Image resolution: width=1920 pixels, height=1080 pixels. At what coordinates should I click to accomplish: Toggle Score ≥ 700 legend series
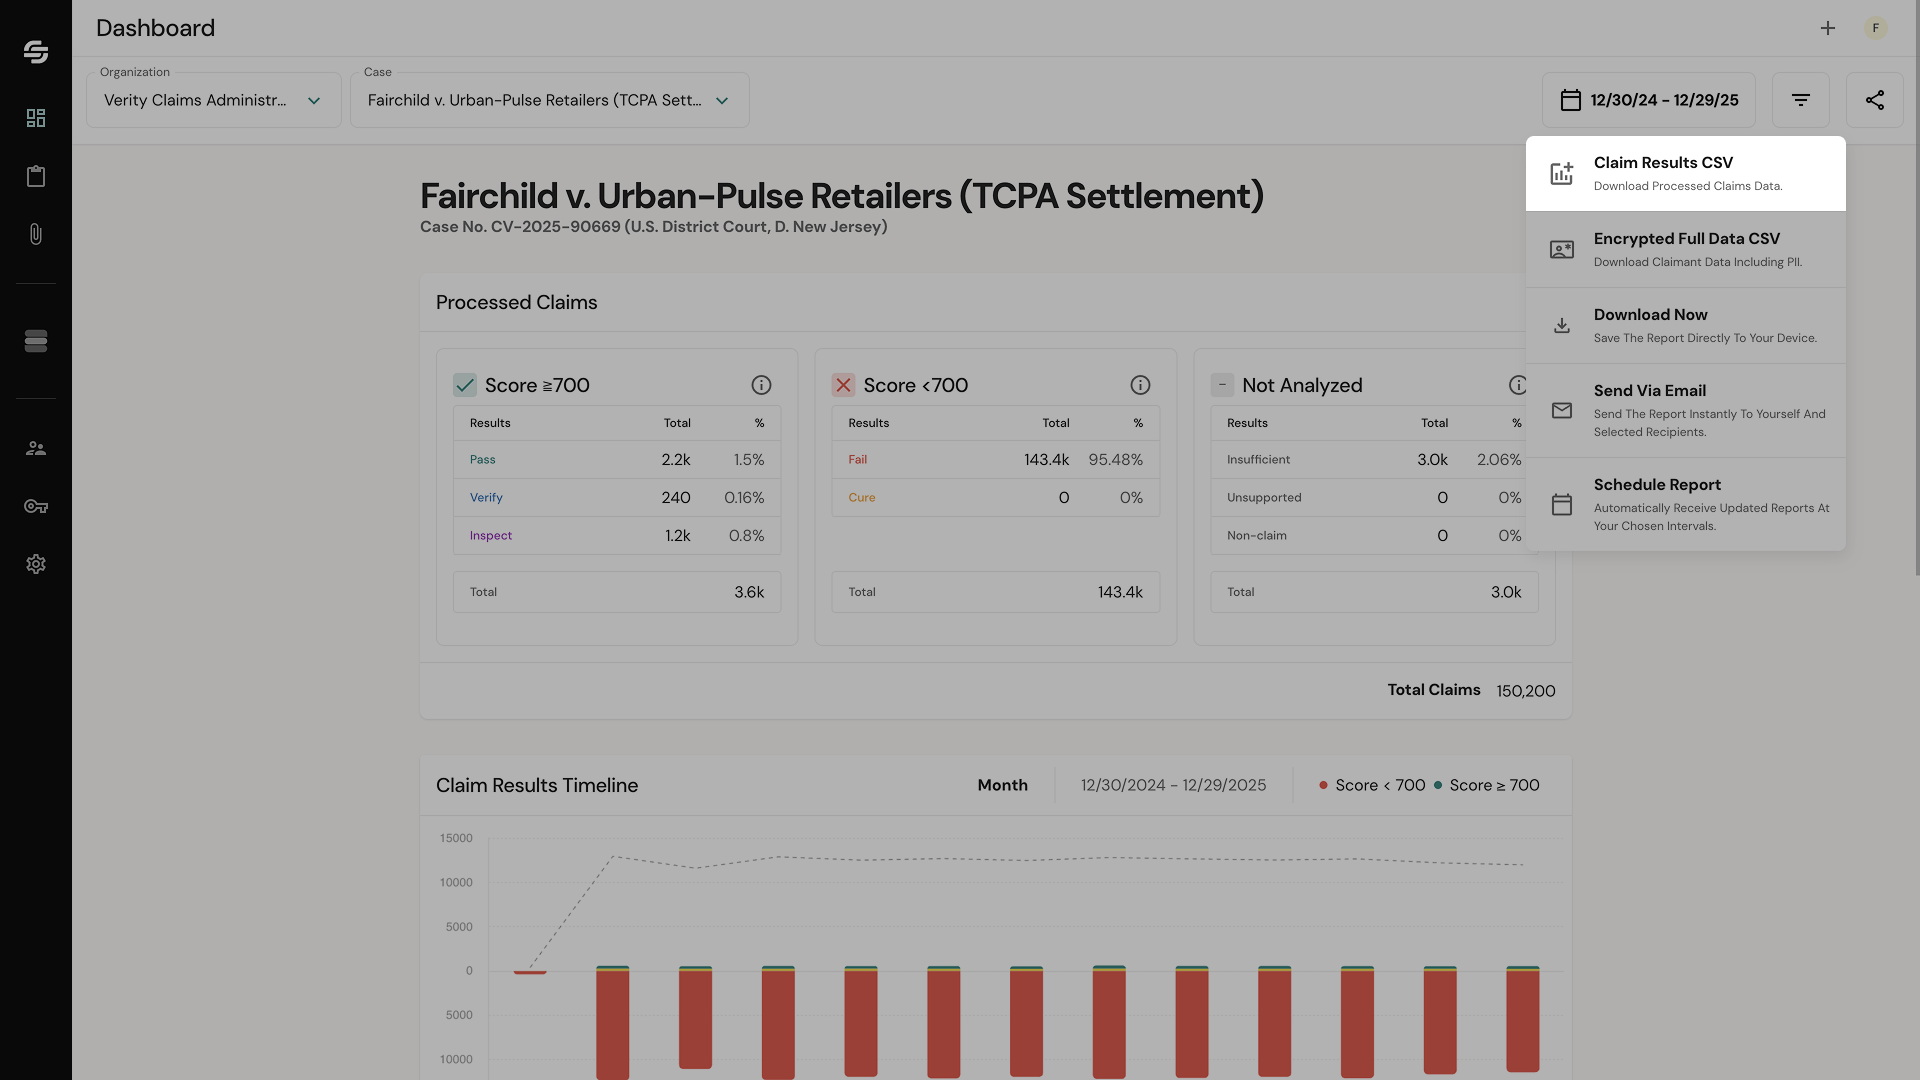[x=1486, y=785]
